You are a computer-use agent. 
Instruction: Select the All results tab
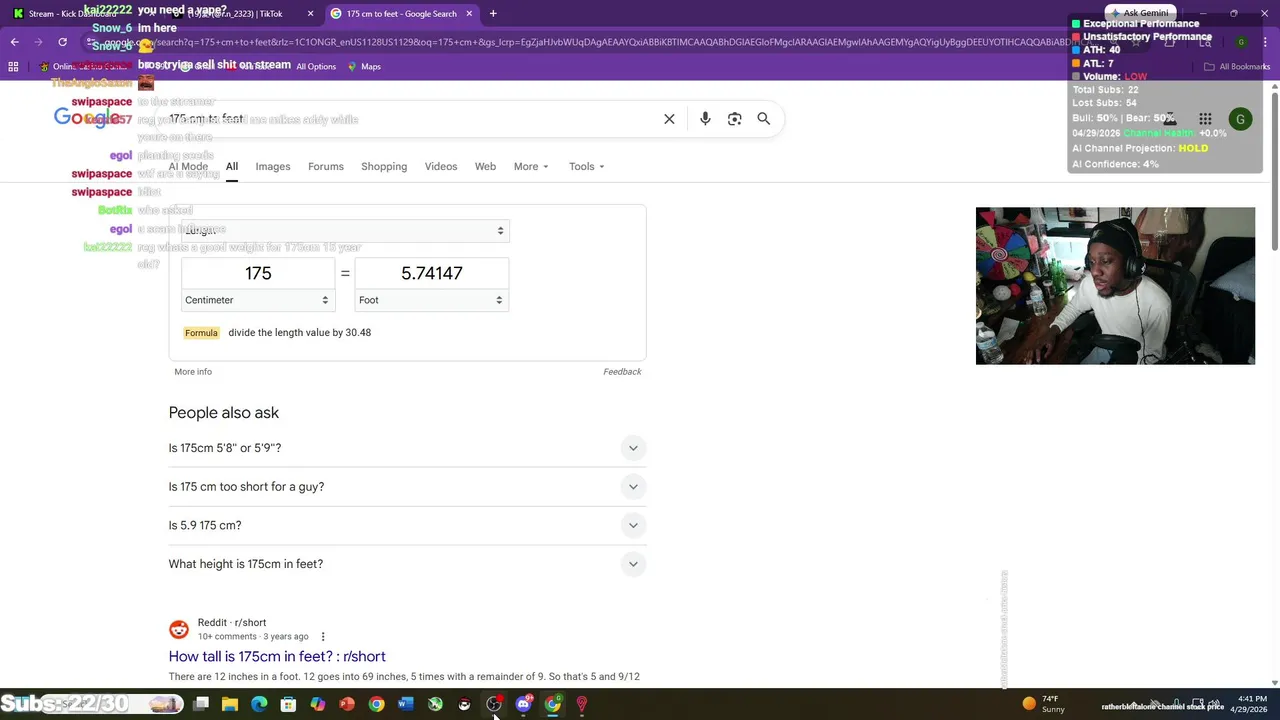point(232,167)
